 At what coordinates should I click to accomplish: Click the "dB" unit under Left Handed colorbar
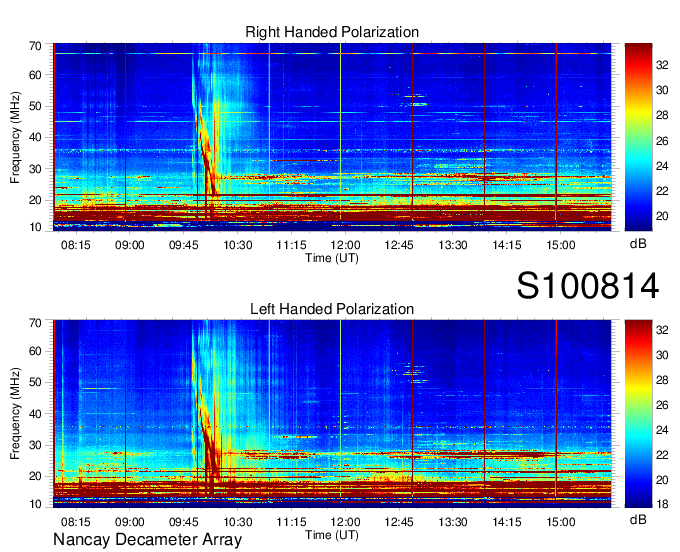638,519
